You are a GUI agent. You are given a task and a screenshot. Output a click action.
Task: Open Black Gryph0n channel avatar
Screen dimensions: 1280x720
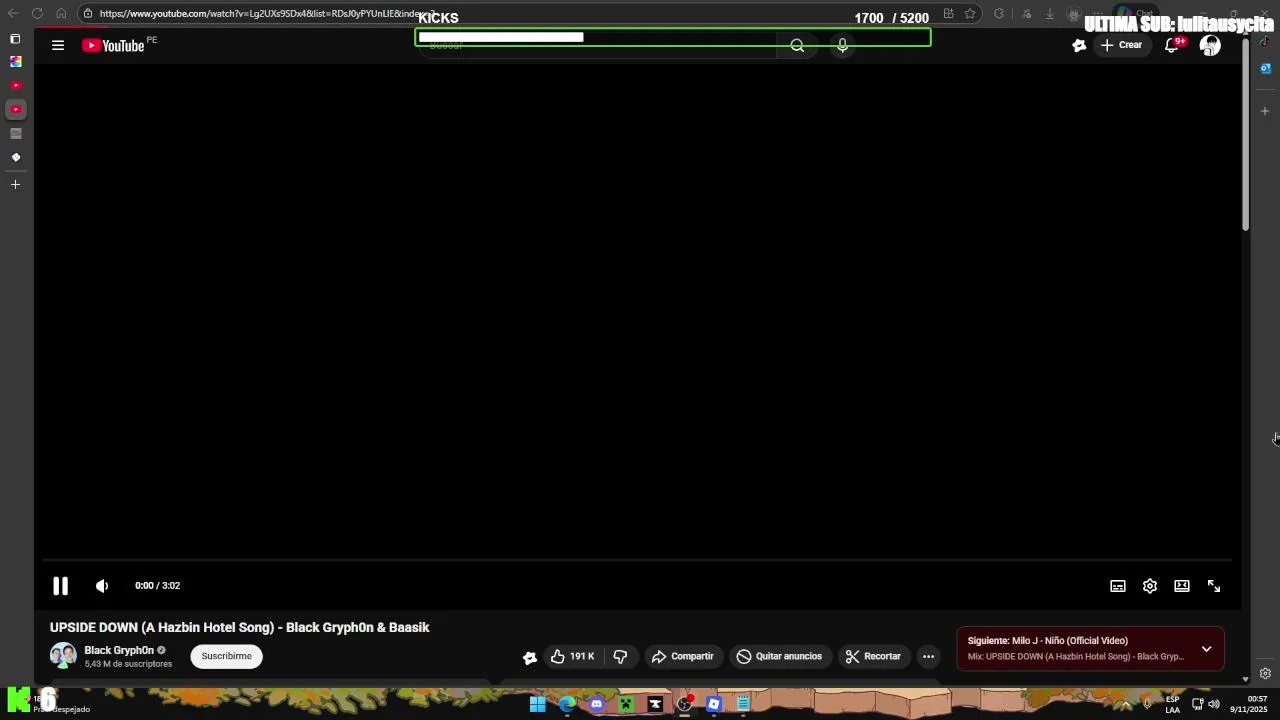(63, 656)
